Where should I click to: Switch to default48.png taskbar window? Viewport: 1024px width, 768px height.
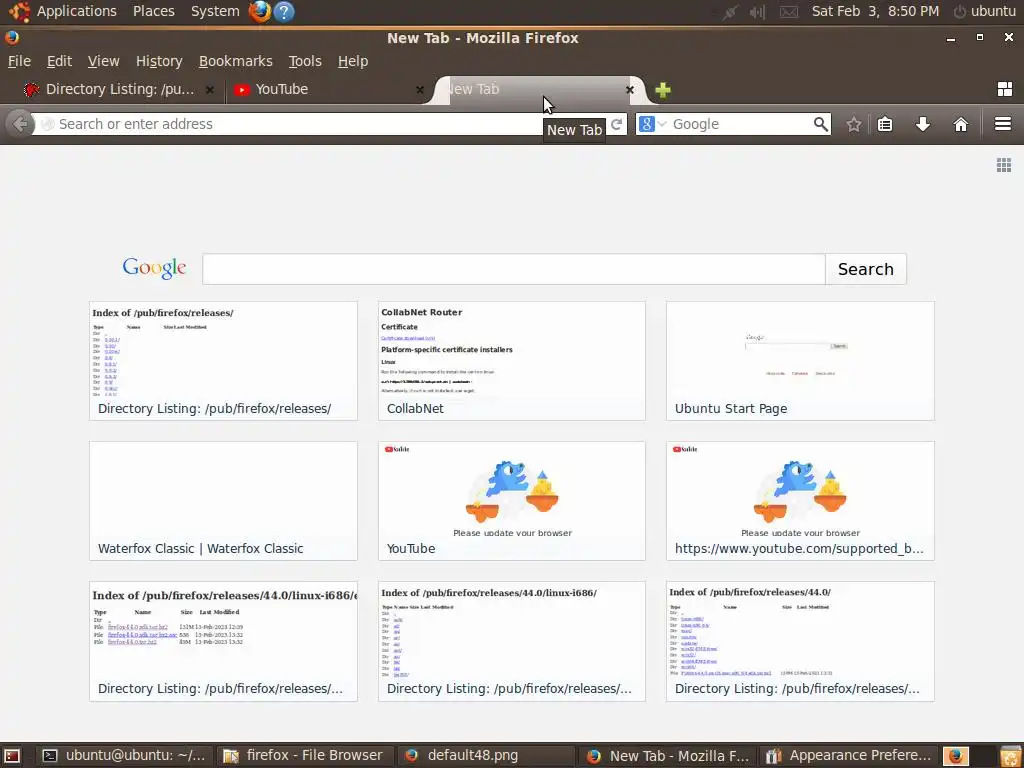[485, 756]
